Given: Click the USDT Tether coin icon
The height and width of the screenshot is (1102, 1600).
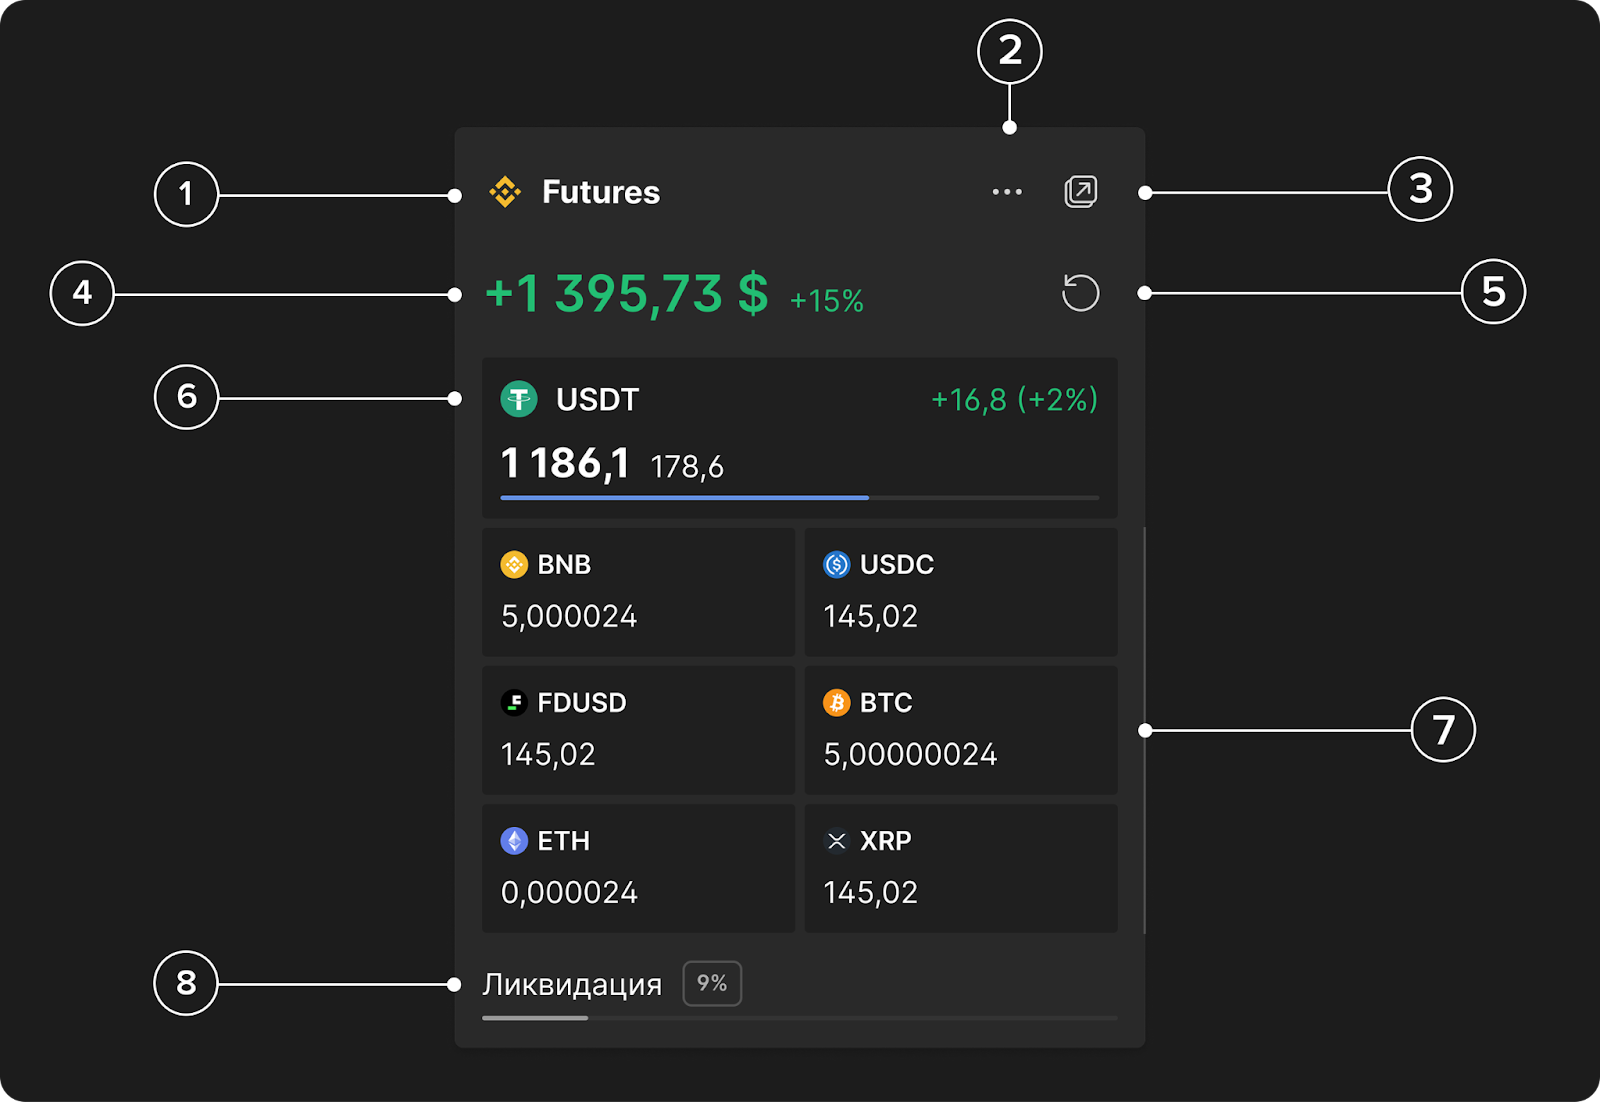Looking at the screenshot, I should tap(519, 399).
